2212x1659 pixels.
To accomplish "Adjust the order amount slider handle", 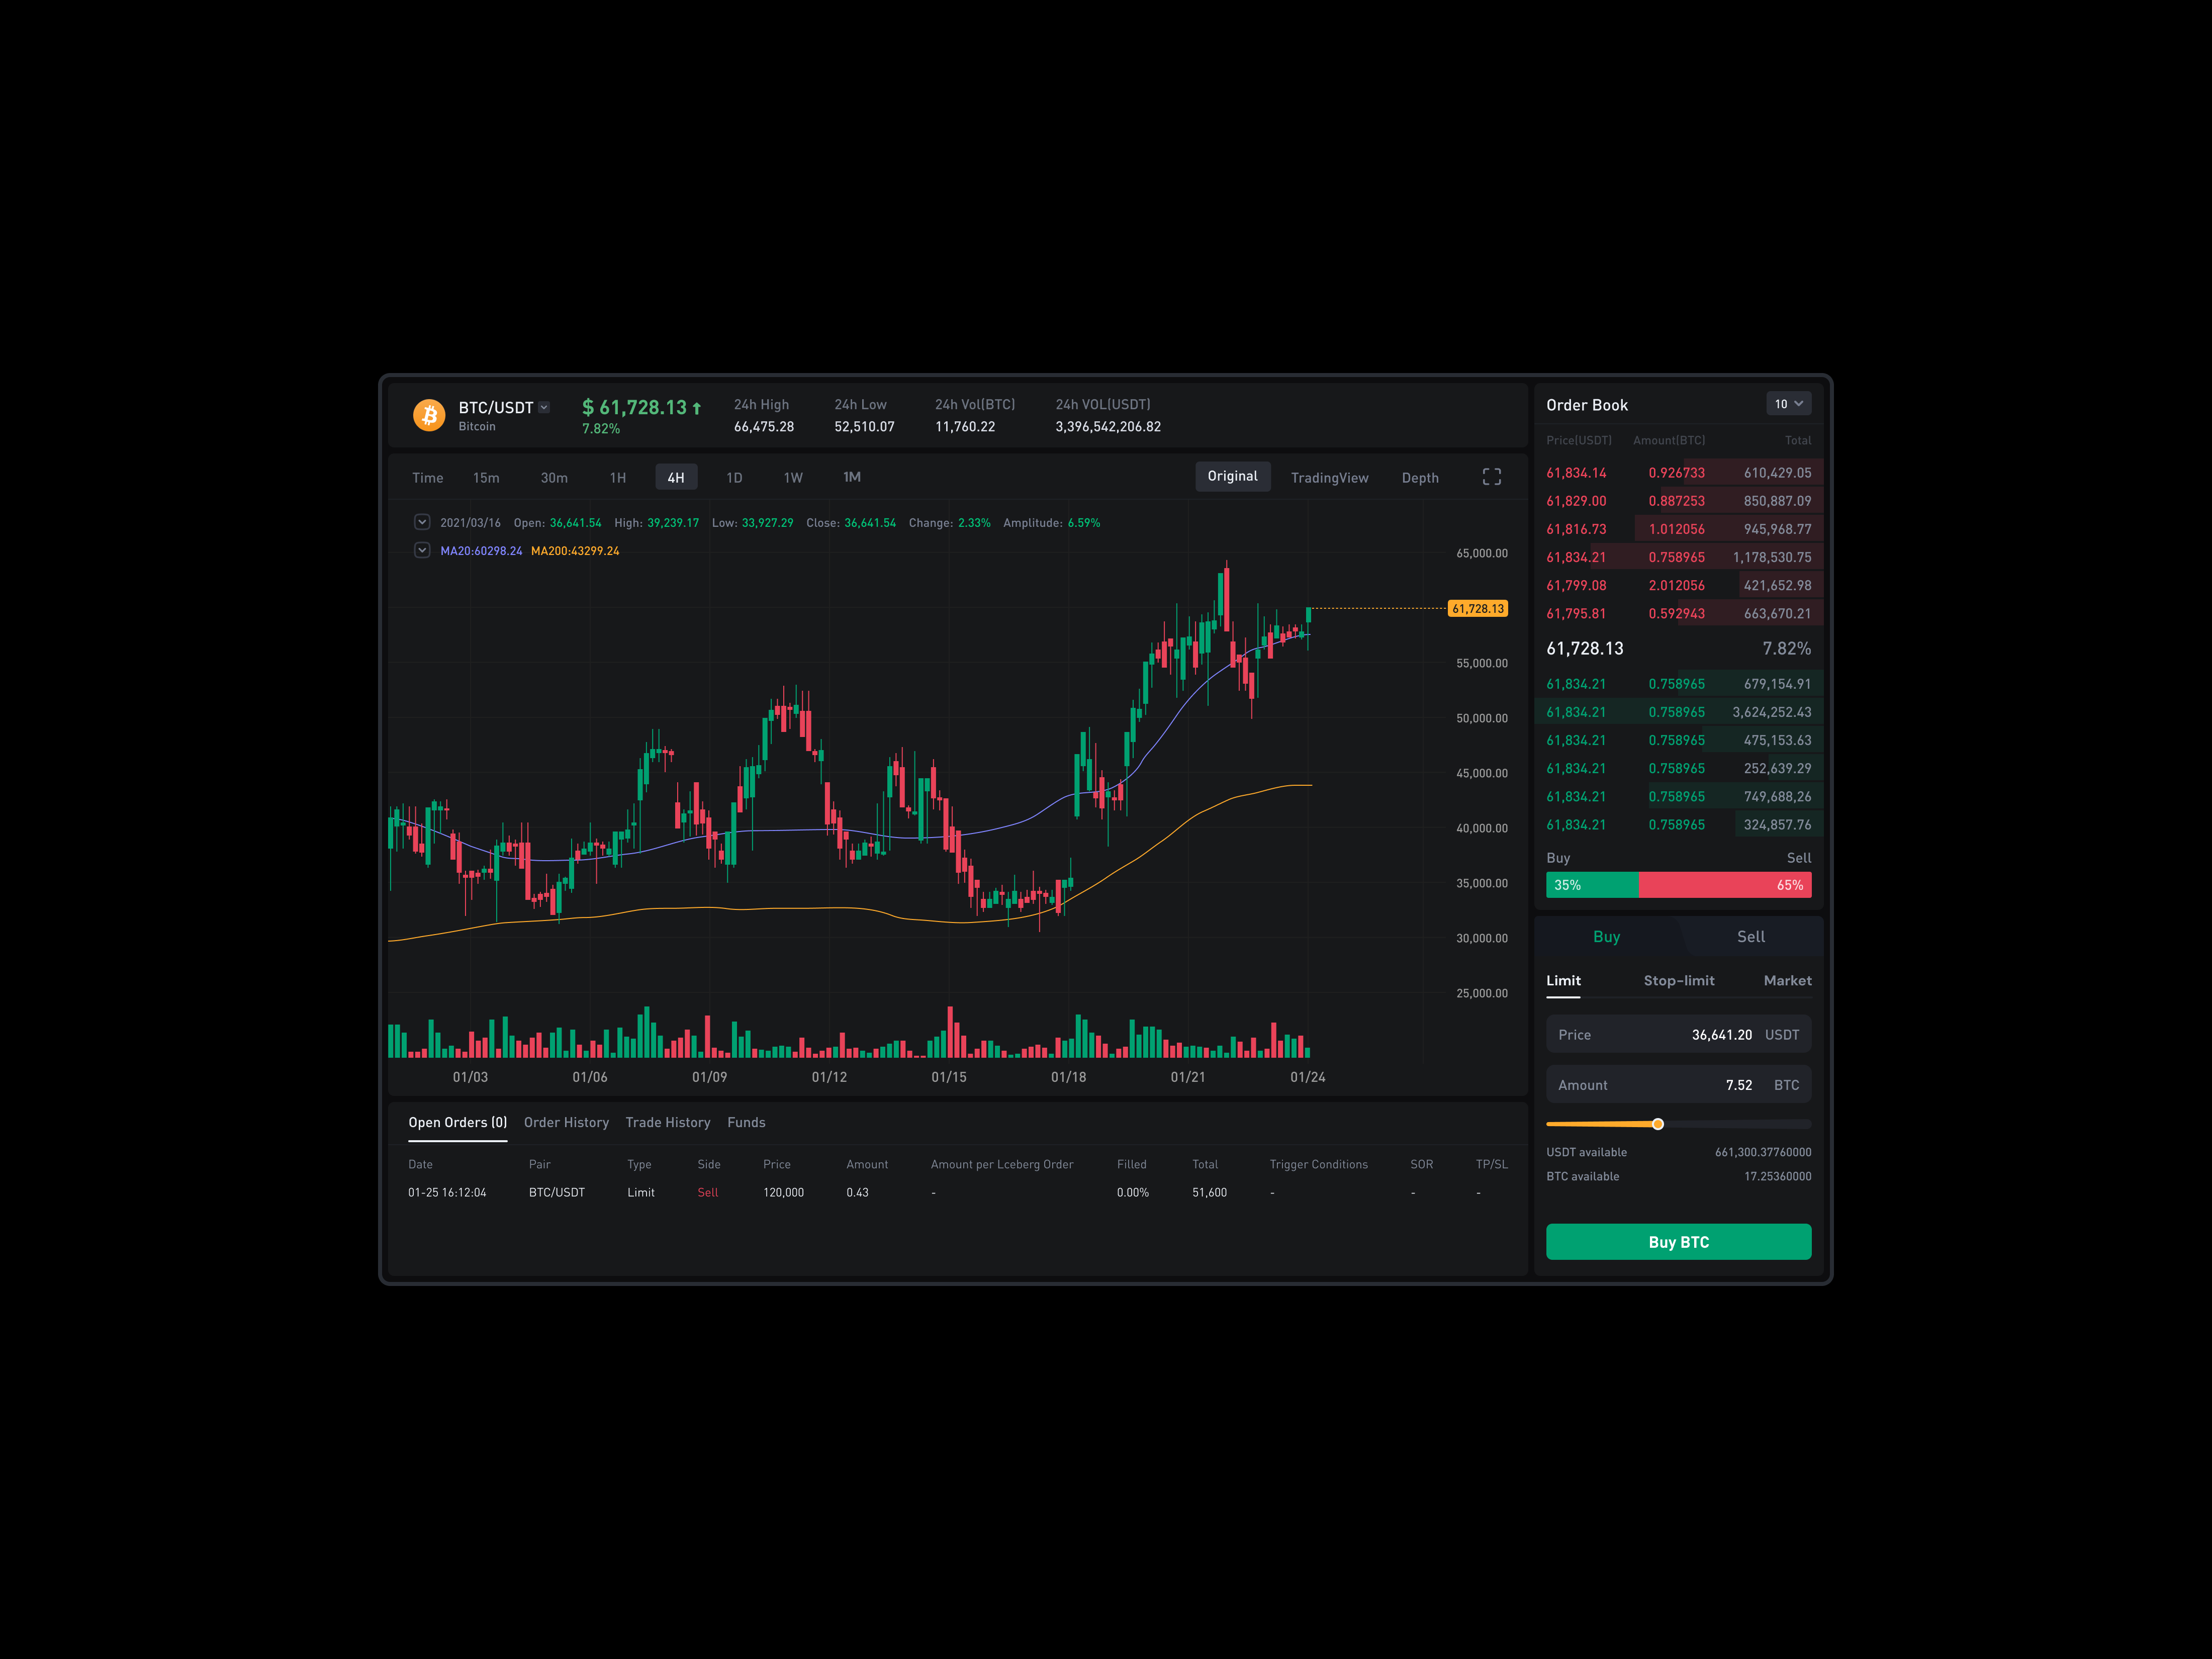I will tap(1659, 1123).
